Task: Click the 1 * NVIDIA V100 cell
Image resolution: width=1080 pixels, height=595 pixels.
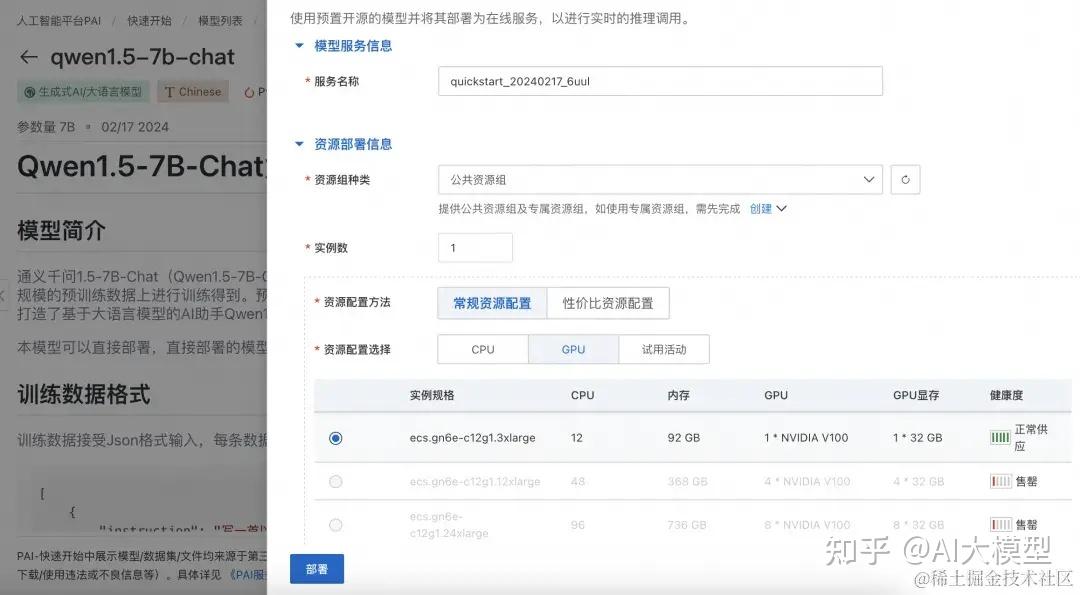Action: (x=806, y=438)
